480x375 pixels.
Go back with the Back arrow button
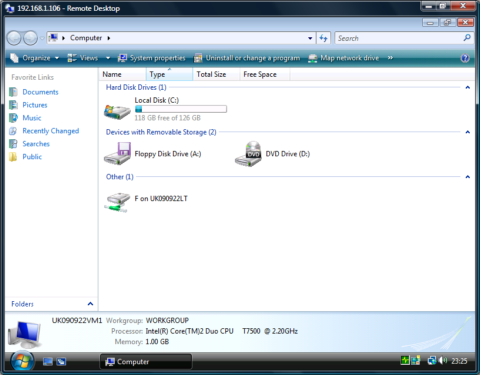[14, 38]
